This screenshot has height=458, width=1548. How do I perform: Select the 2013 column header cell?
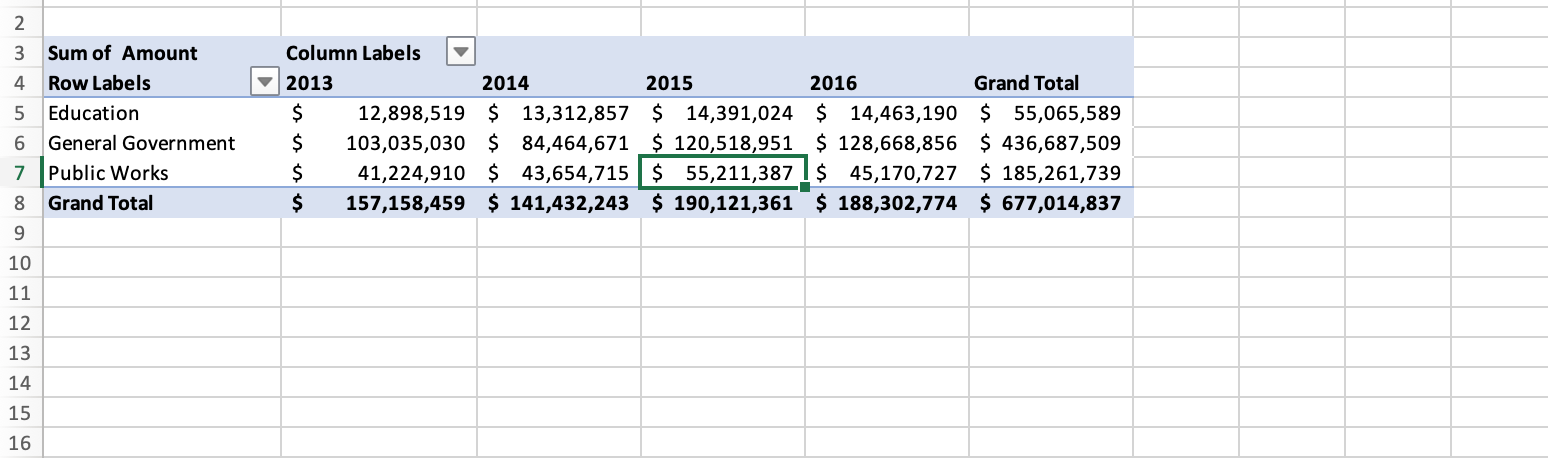pos(380,83)
